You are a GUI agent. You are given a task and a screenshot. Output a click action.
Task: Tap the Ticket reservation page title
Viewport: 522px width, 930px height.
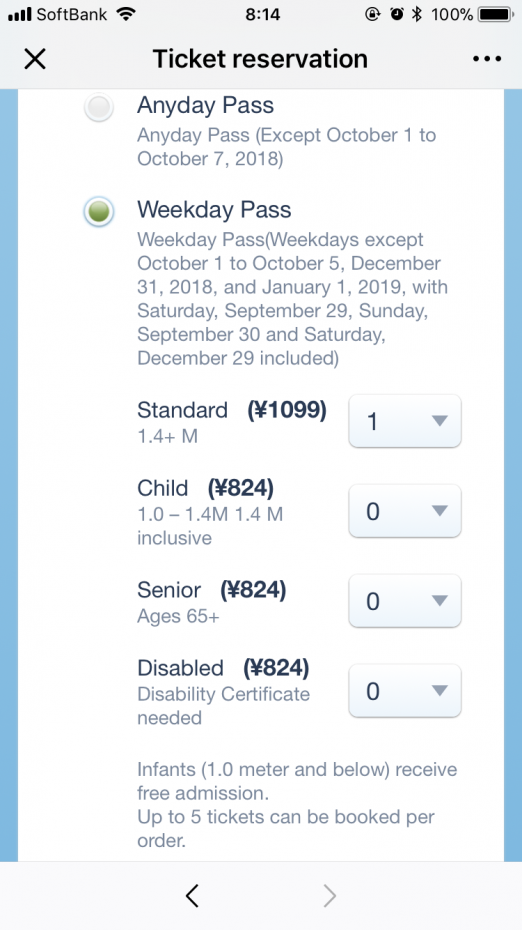tap(260, 59)
